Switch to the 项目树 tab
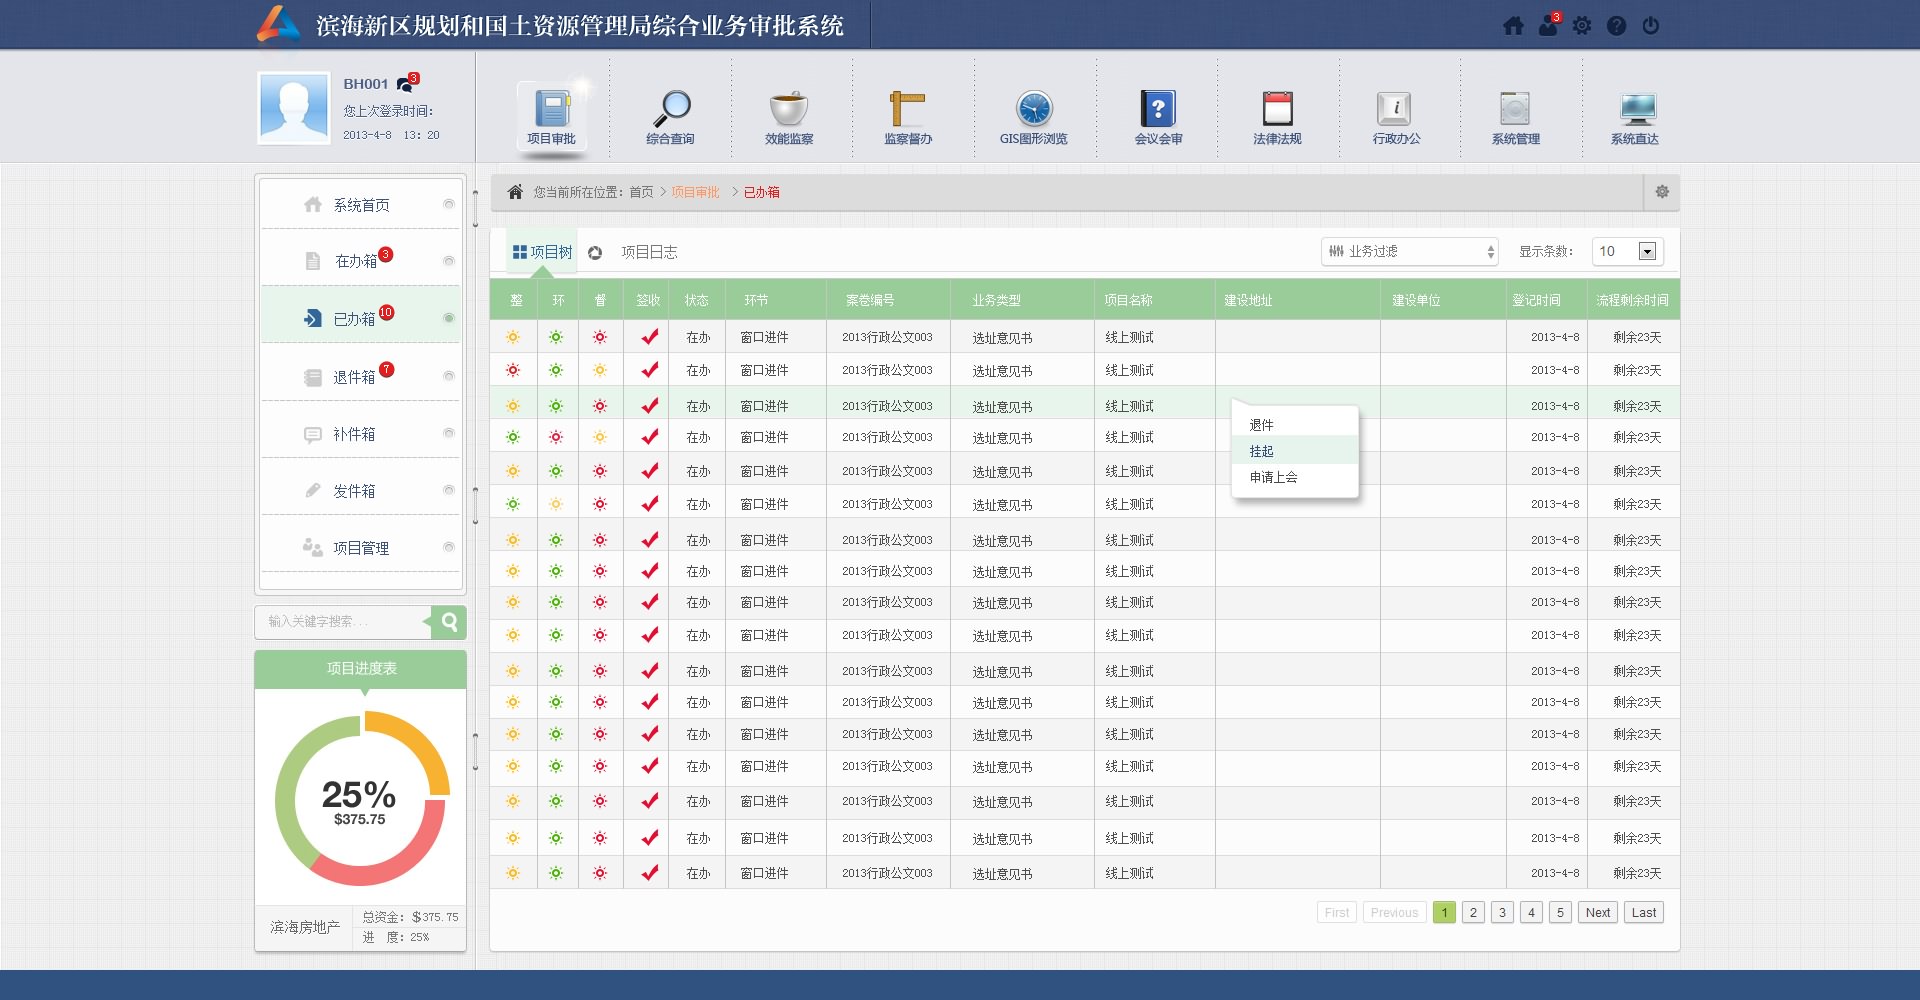The width and height of the screenshot is (1920, 1000). [x=542, y=253]
